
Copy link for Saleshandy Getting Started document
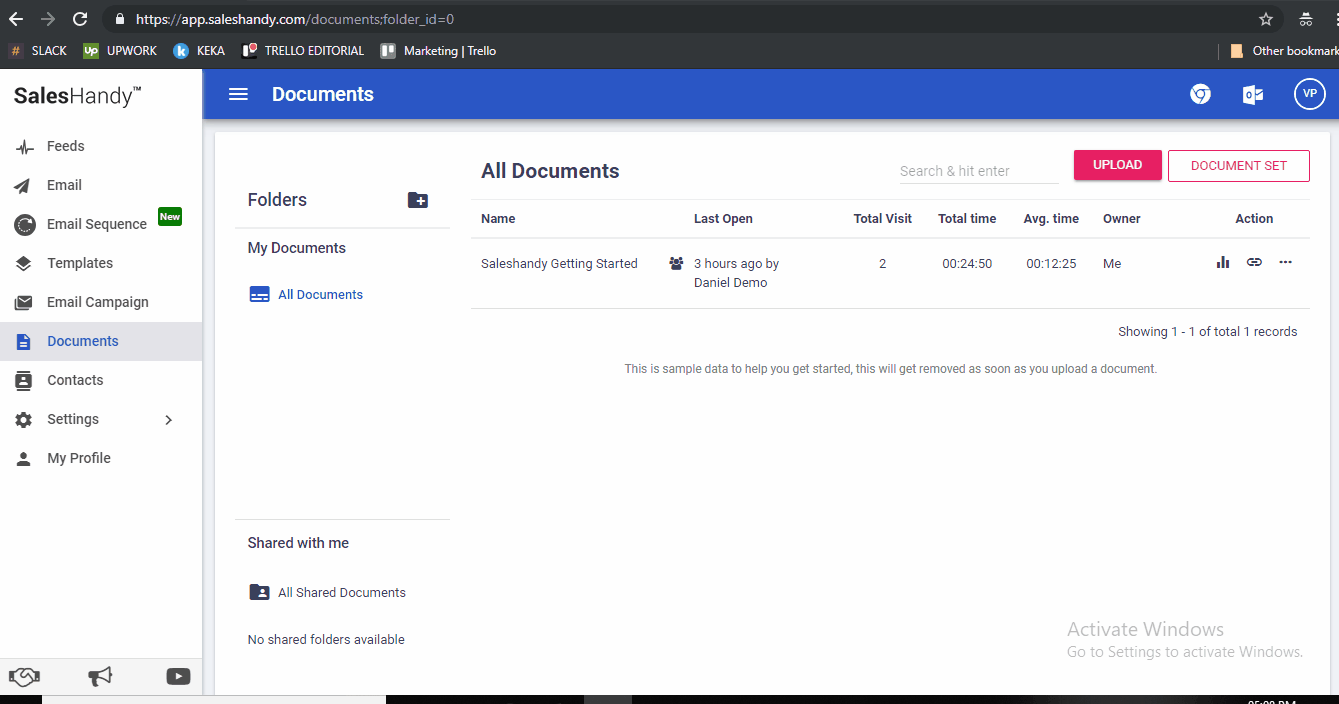tap(1254, 262)
